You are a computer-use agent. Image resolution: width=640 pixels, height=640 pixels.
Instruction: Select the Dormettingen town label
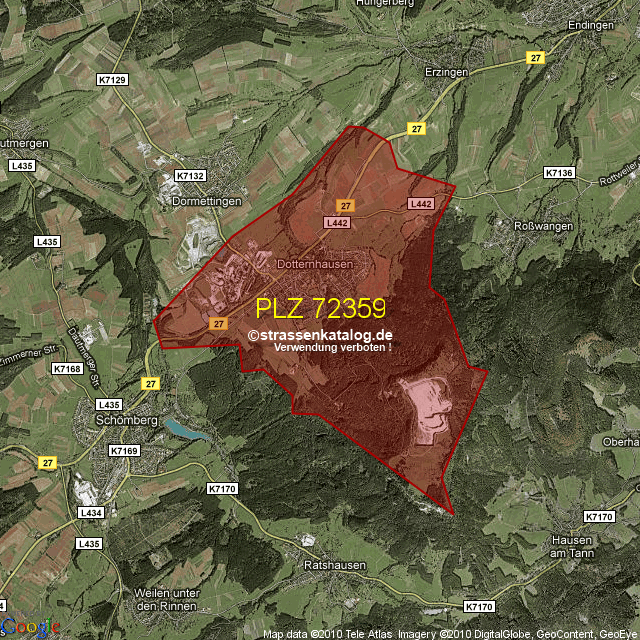205,201
